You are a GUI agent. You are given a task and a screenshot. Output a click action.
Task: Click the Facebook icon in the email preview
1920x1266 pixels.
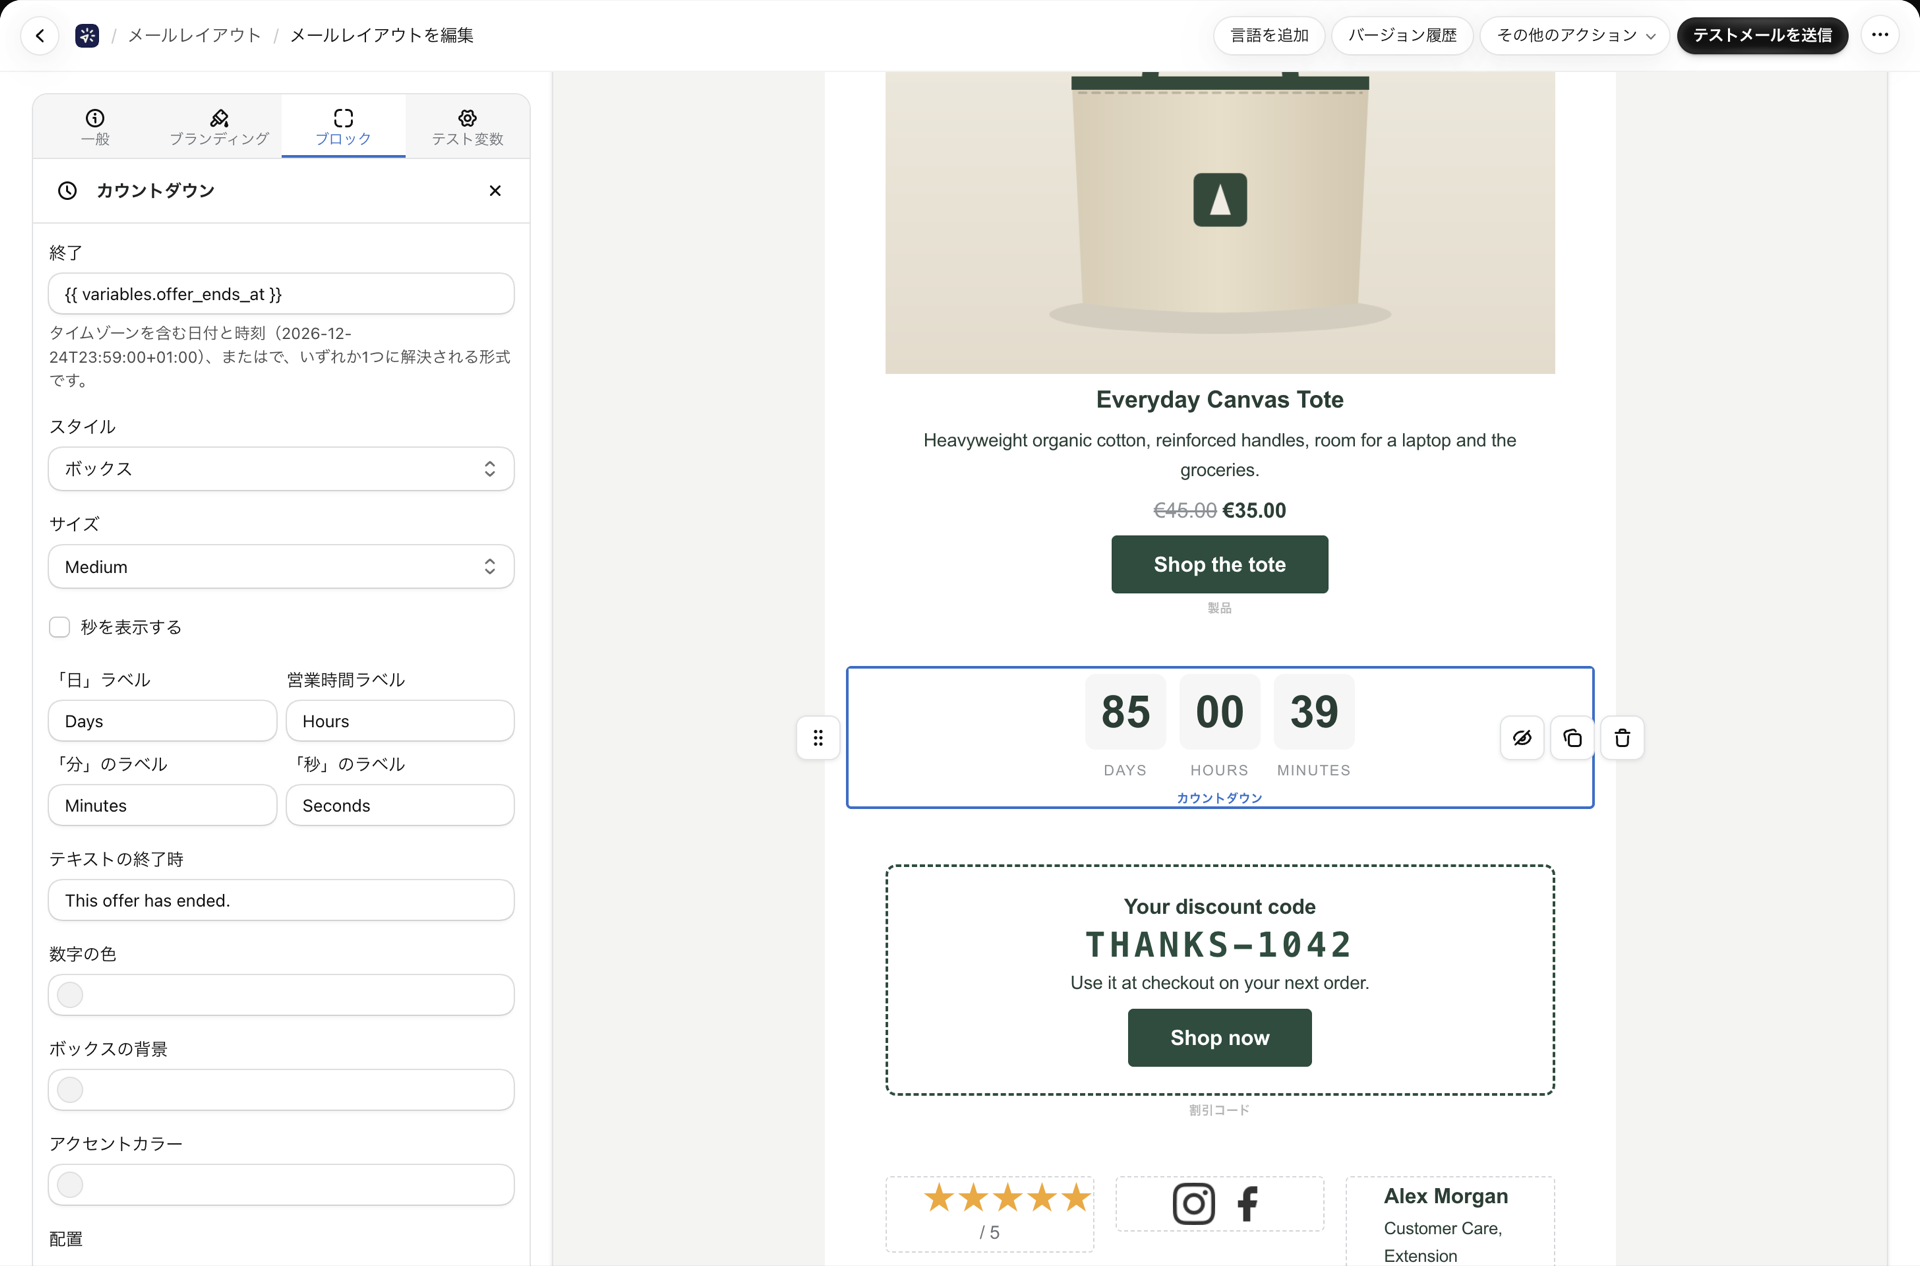click(x=1247, y=1203)
